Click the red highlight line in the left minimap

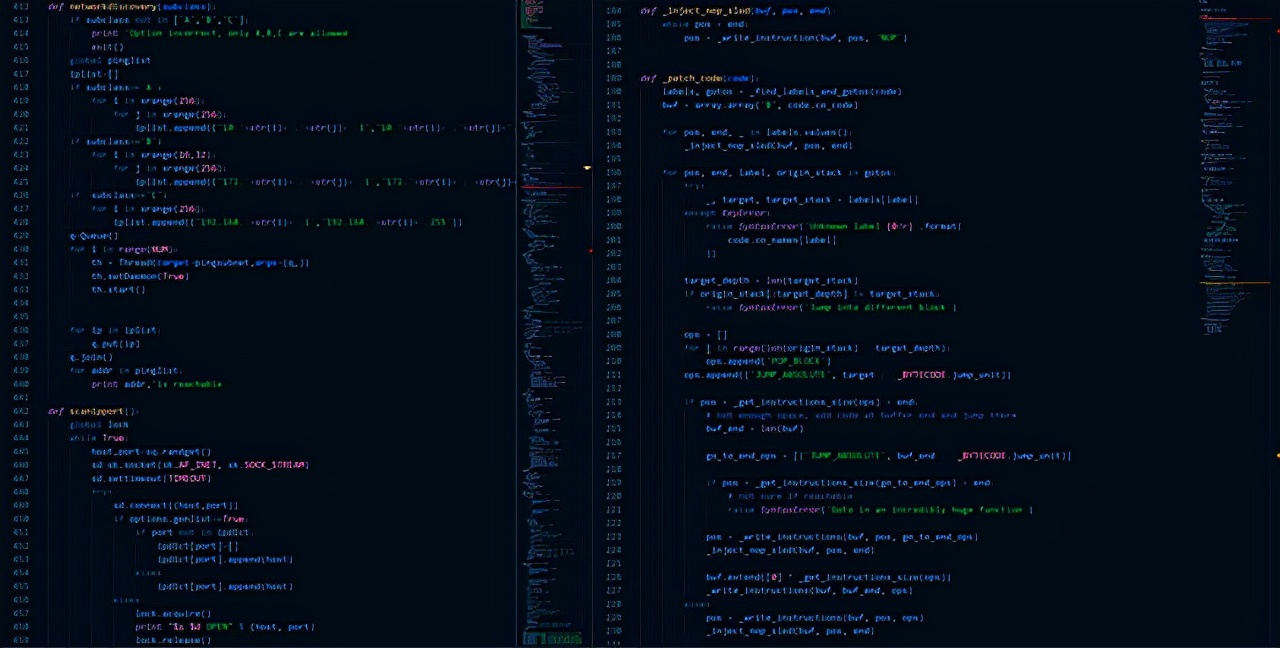(x=552, y=188)
